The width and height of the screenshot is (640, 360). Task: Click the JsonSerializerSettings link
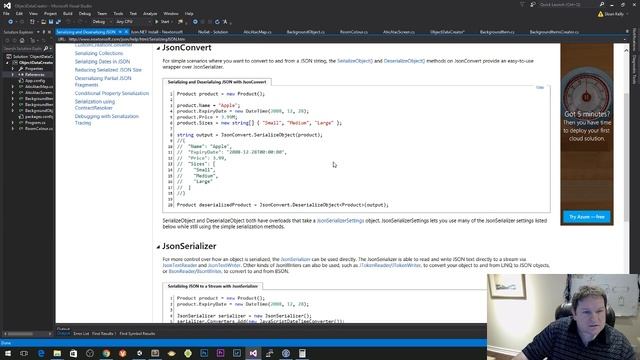[340, 220]
